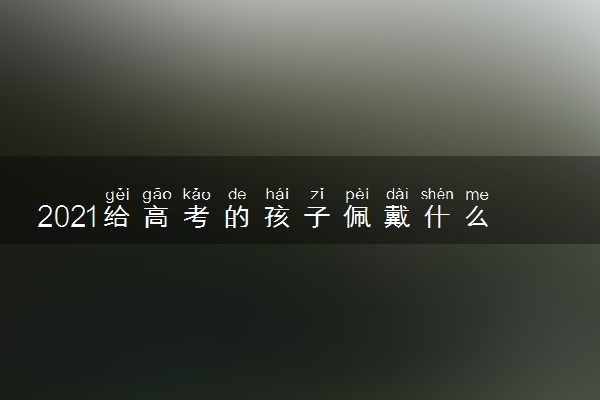Click the pinyin label shén
Screen dimensions: 600x400
(x=437, y=194)
